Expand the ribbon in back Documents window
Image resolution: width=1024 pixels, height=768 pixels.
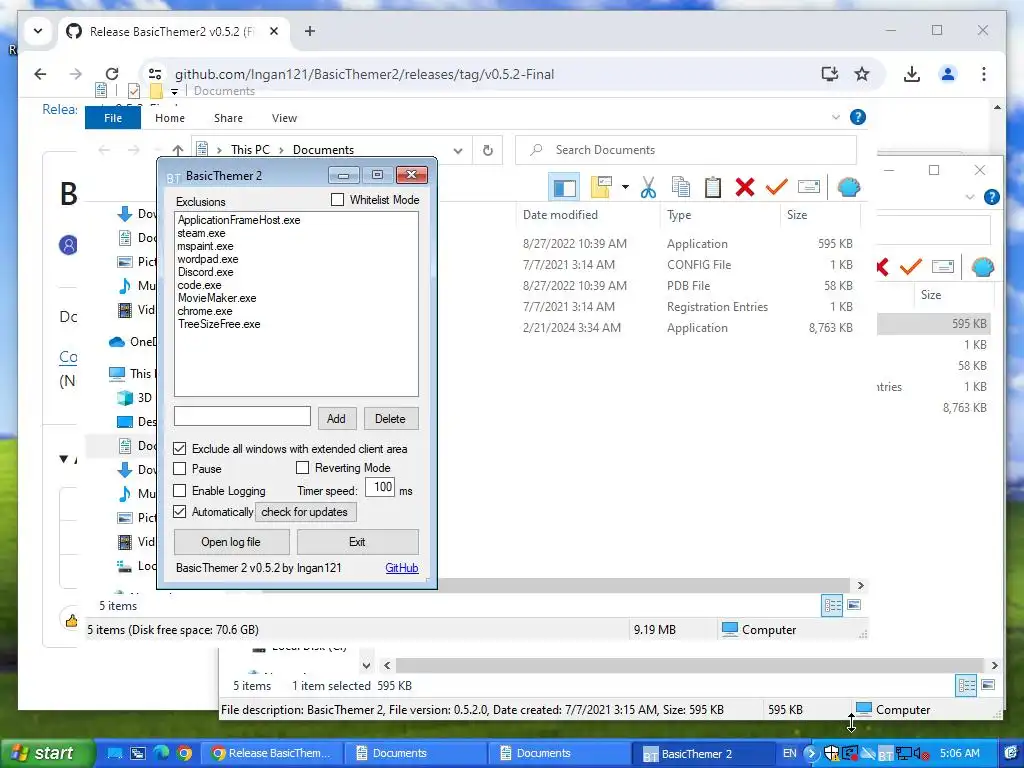click(x=970, y=197)
